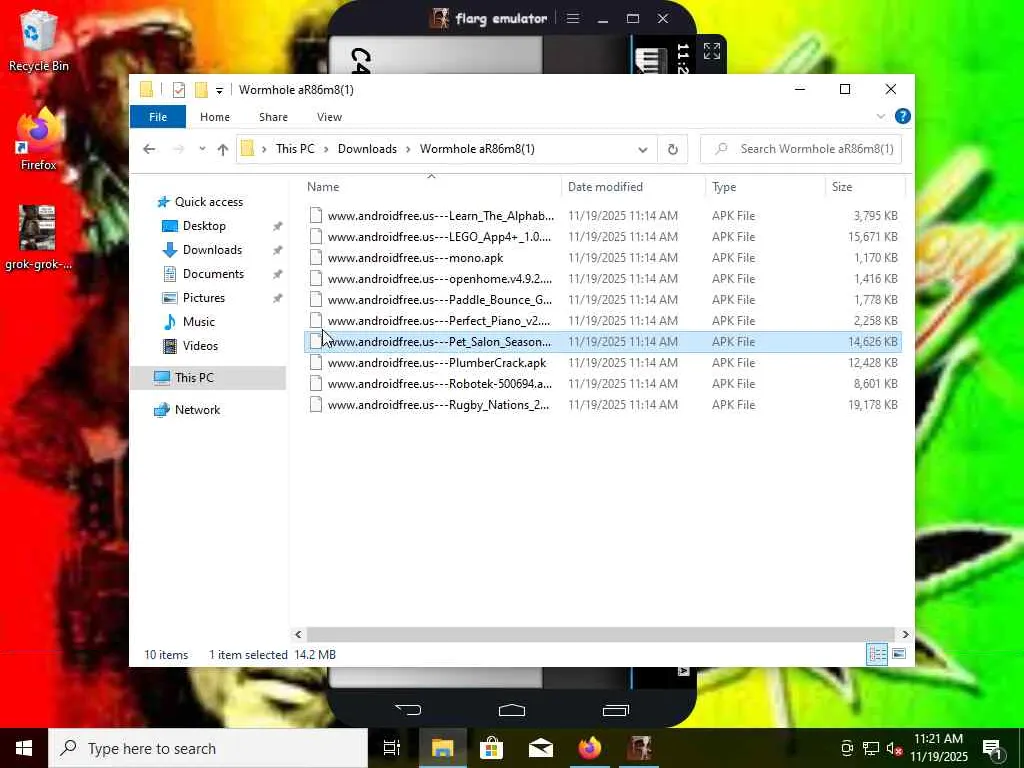Image resolution: width=1024 pixels, height=768 pixels.
Task: Open Firefox from the taskbar
Action: coord(590,748)
